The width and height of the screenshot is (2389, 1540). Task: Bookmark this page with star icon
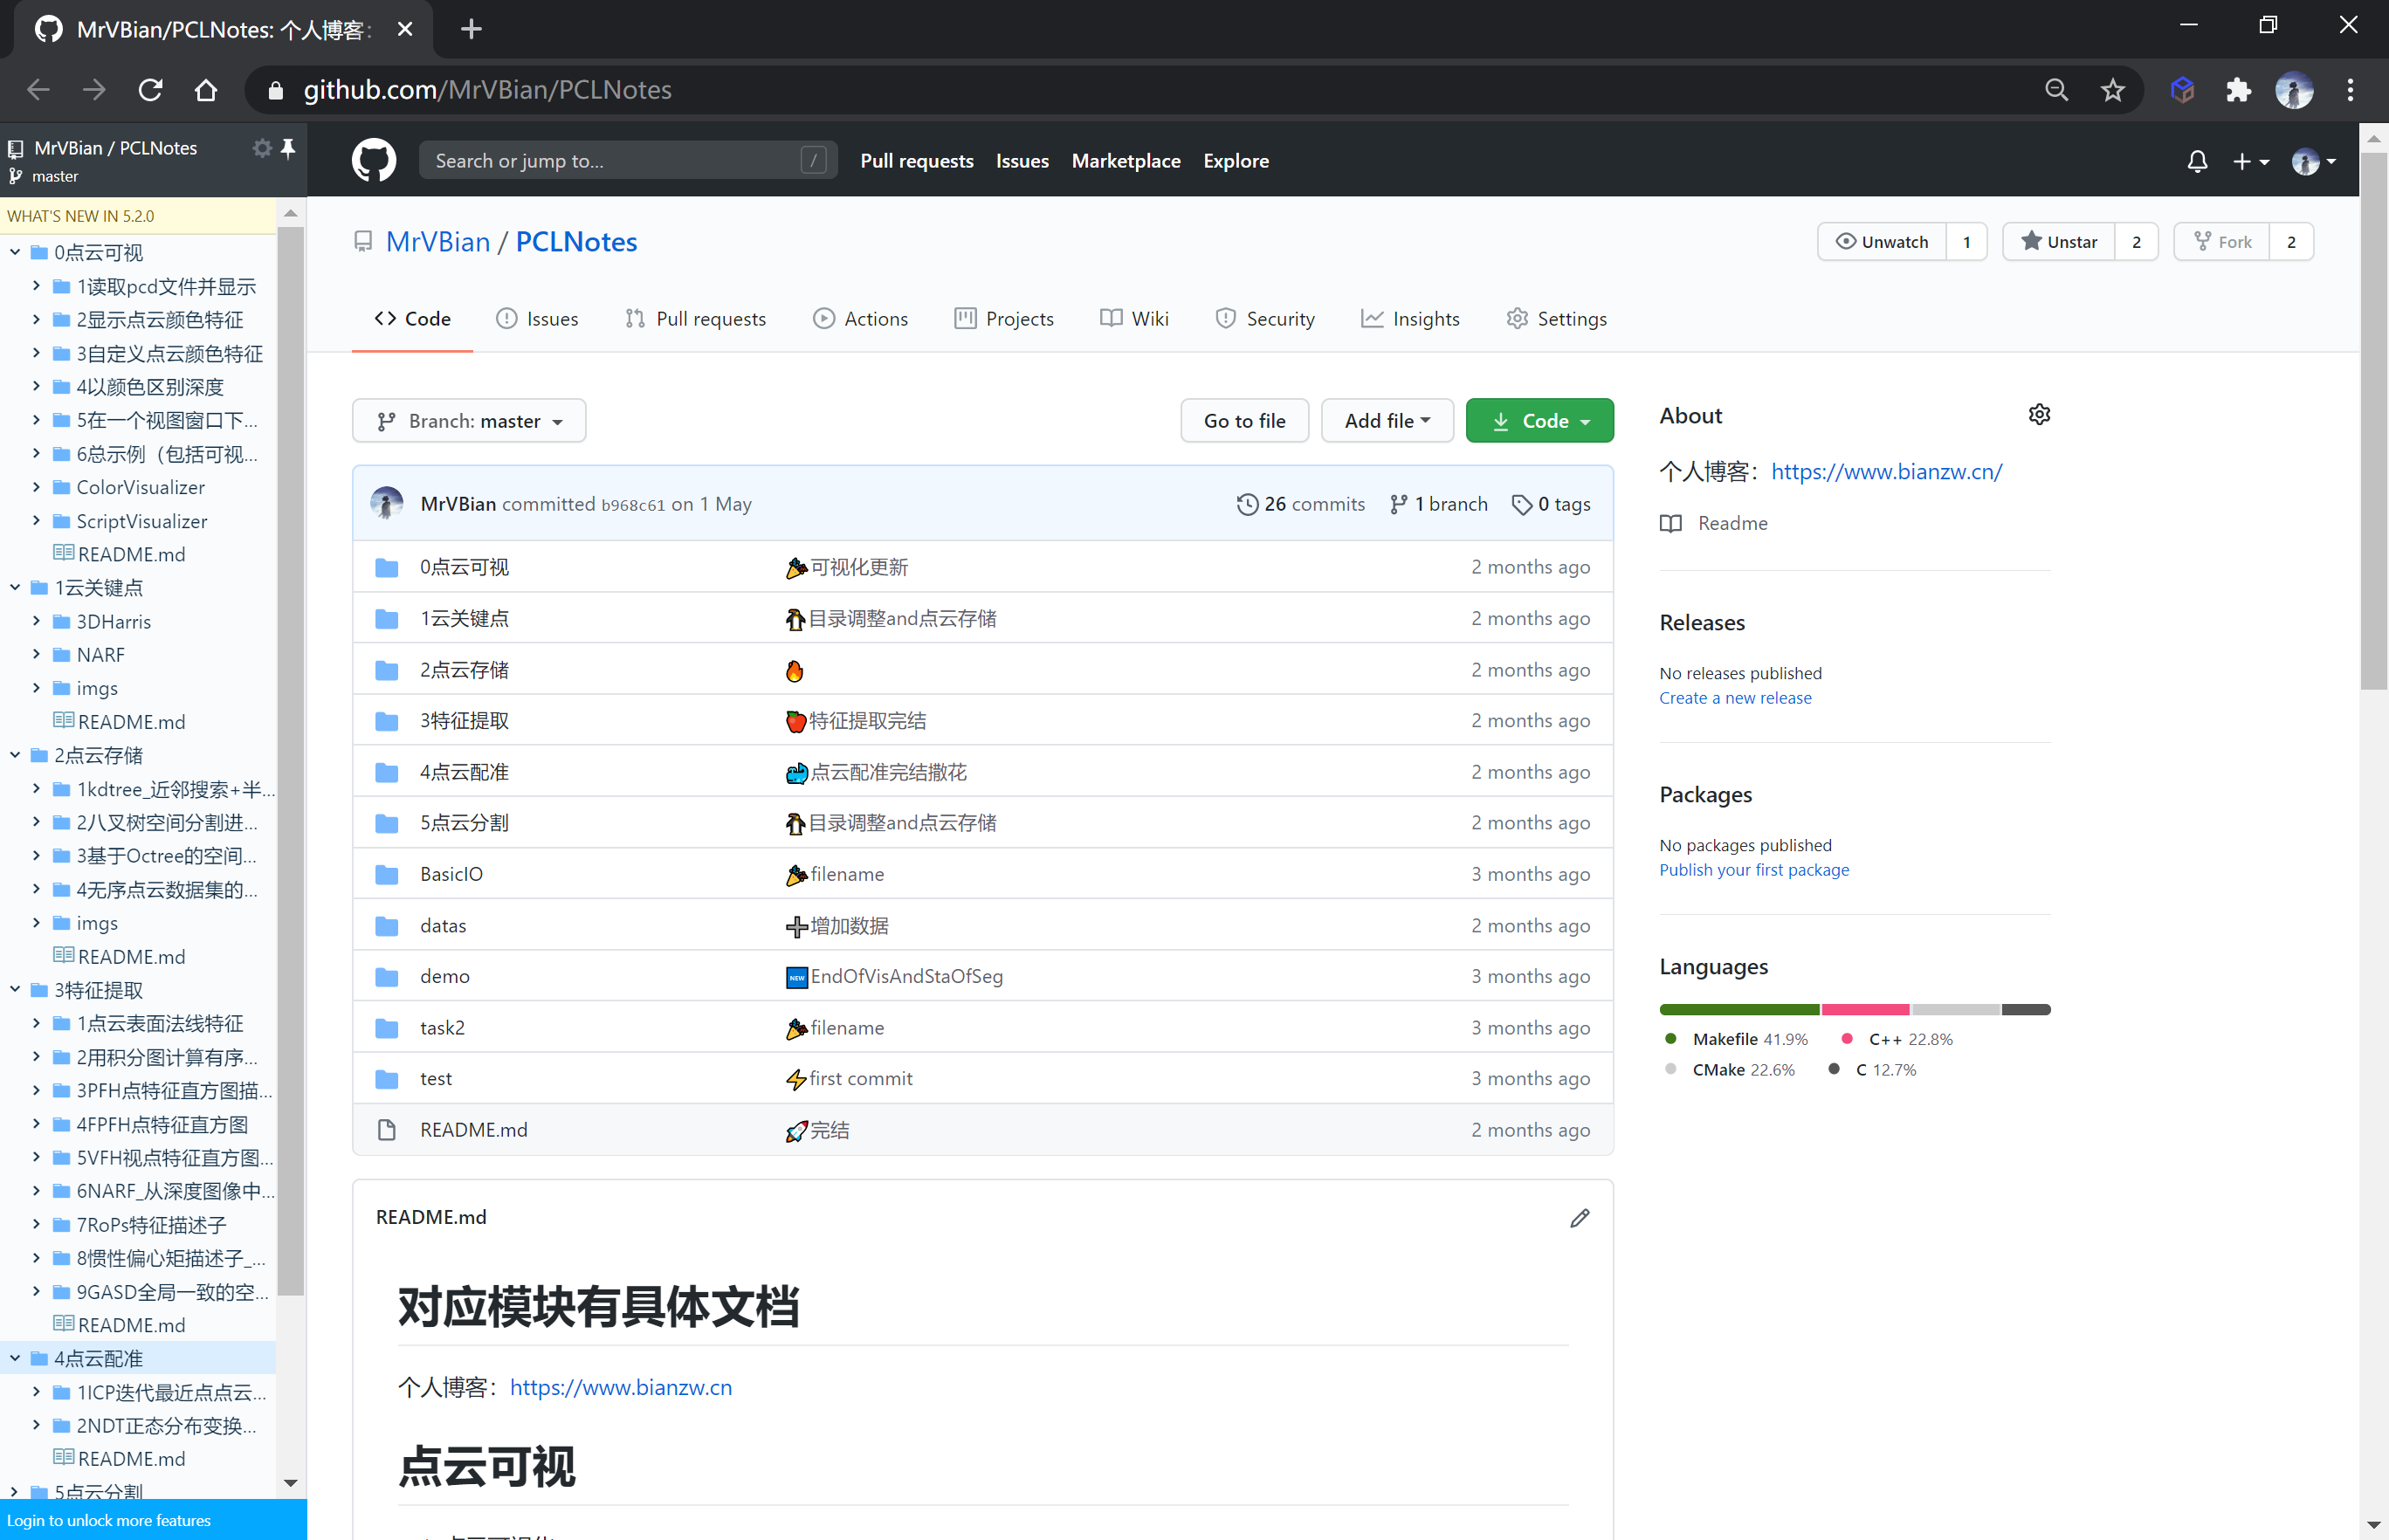[x=2112, y=90]
